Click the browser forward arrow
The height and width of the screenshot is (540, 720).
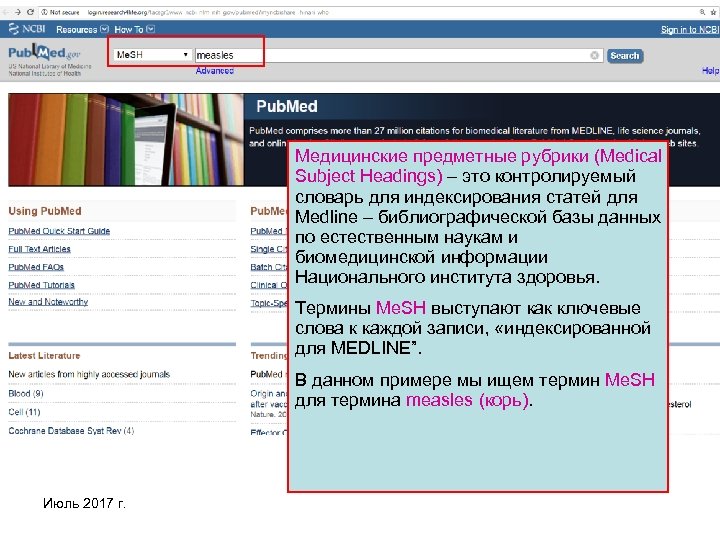coord(18,12)
